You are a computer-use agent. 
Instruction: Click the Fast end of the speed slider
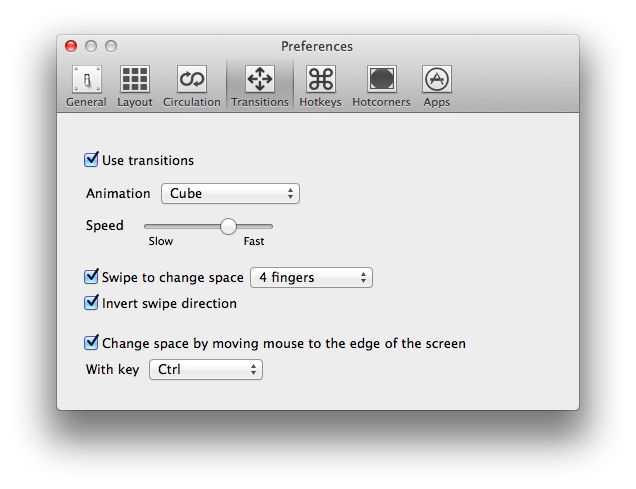click(254, 241)
